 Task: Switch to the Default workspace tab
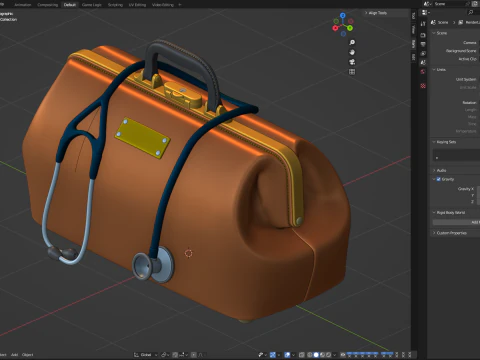pos(70,5)
